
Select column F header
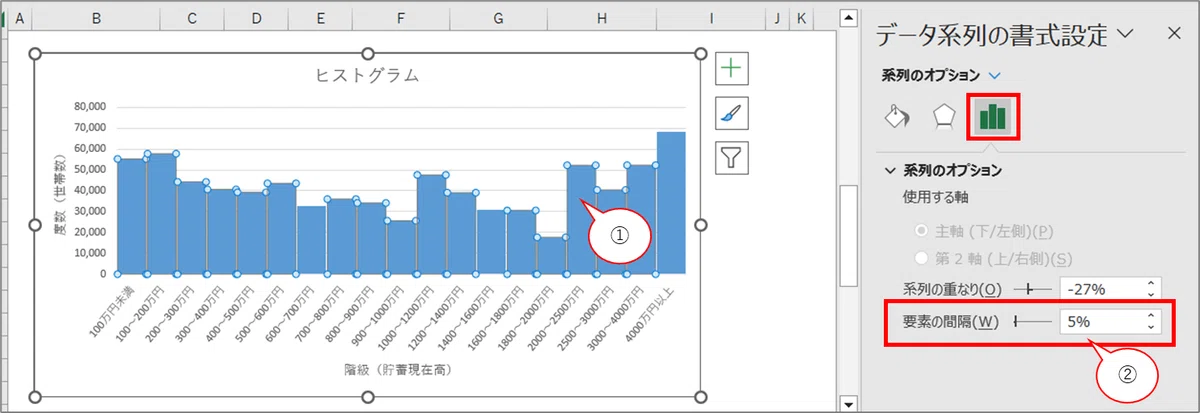401,18
